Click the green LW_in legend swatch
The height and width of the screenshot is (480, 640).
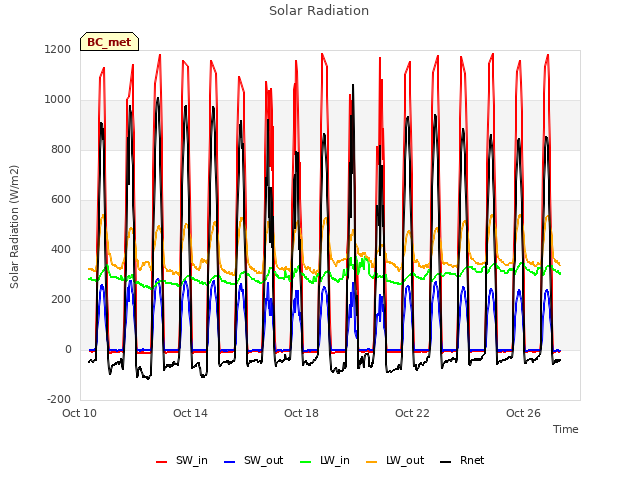306,462
